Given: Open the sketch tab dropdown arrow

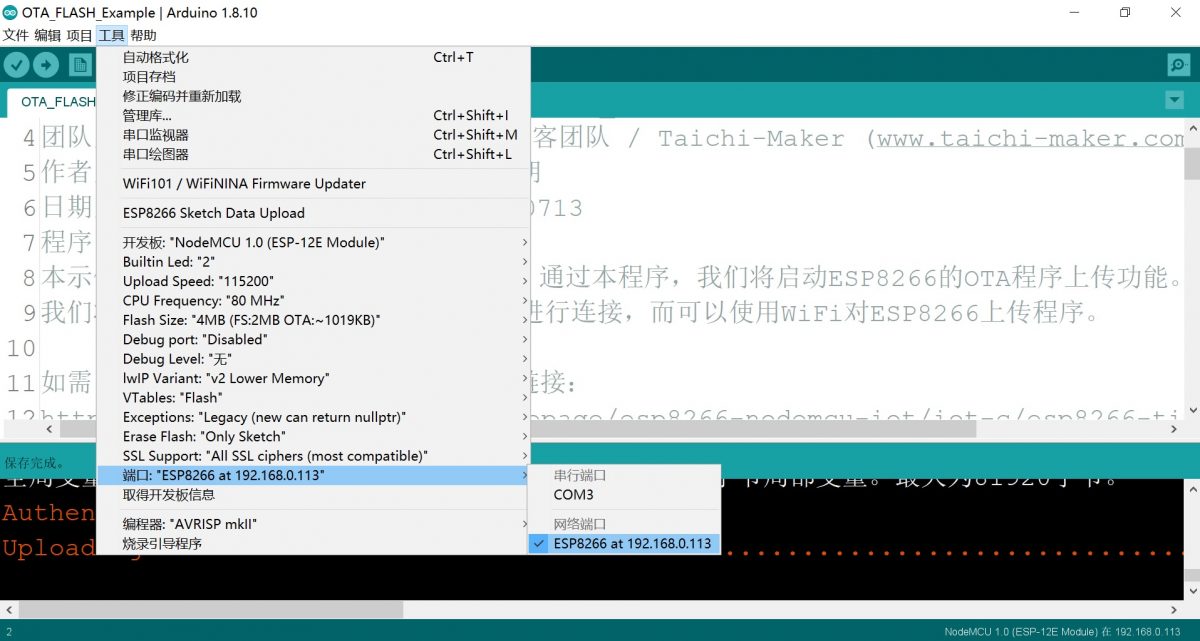Looking at the screenshot, I should point(1174,101).
